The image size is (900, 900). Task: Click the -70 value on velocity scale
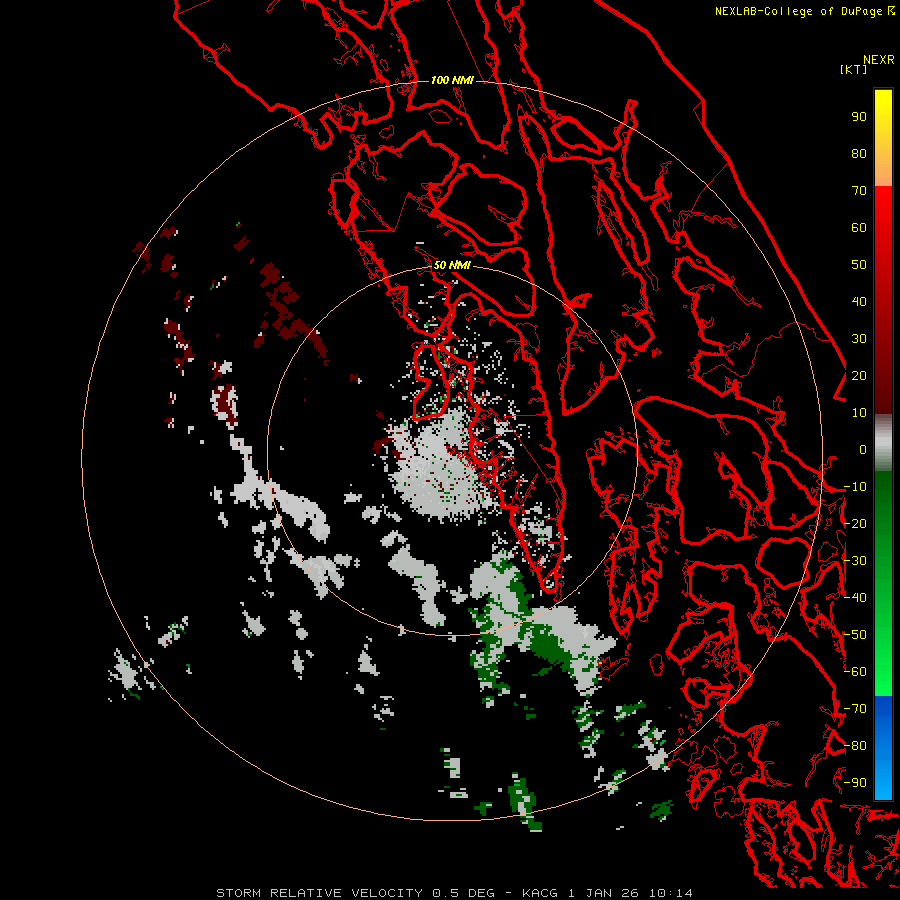855,709
